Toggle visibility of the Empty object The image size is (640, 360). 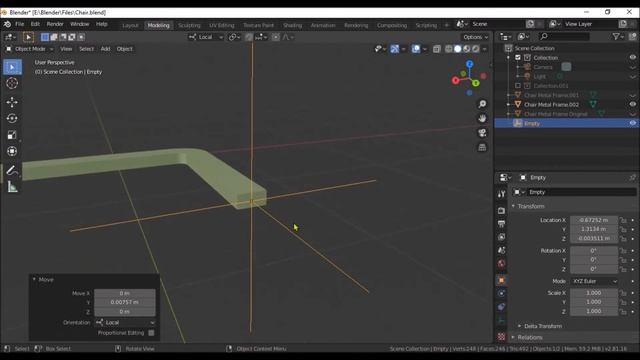pyautogui.click(x=632, y=123)
